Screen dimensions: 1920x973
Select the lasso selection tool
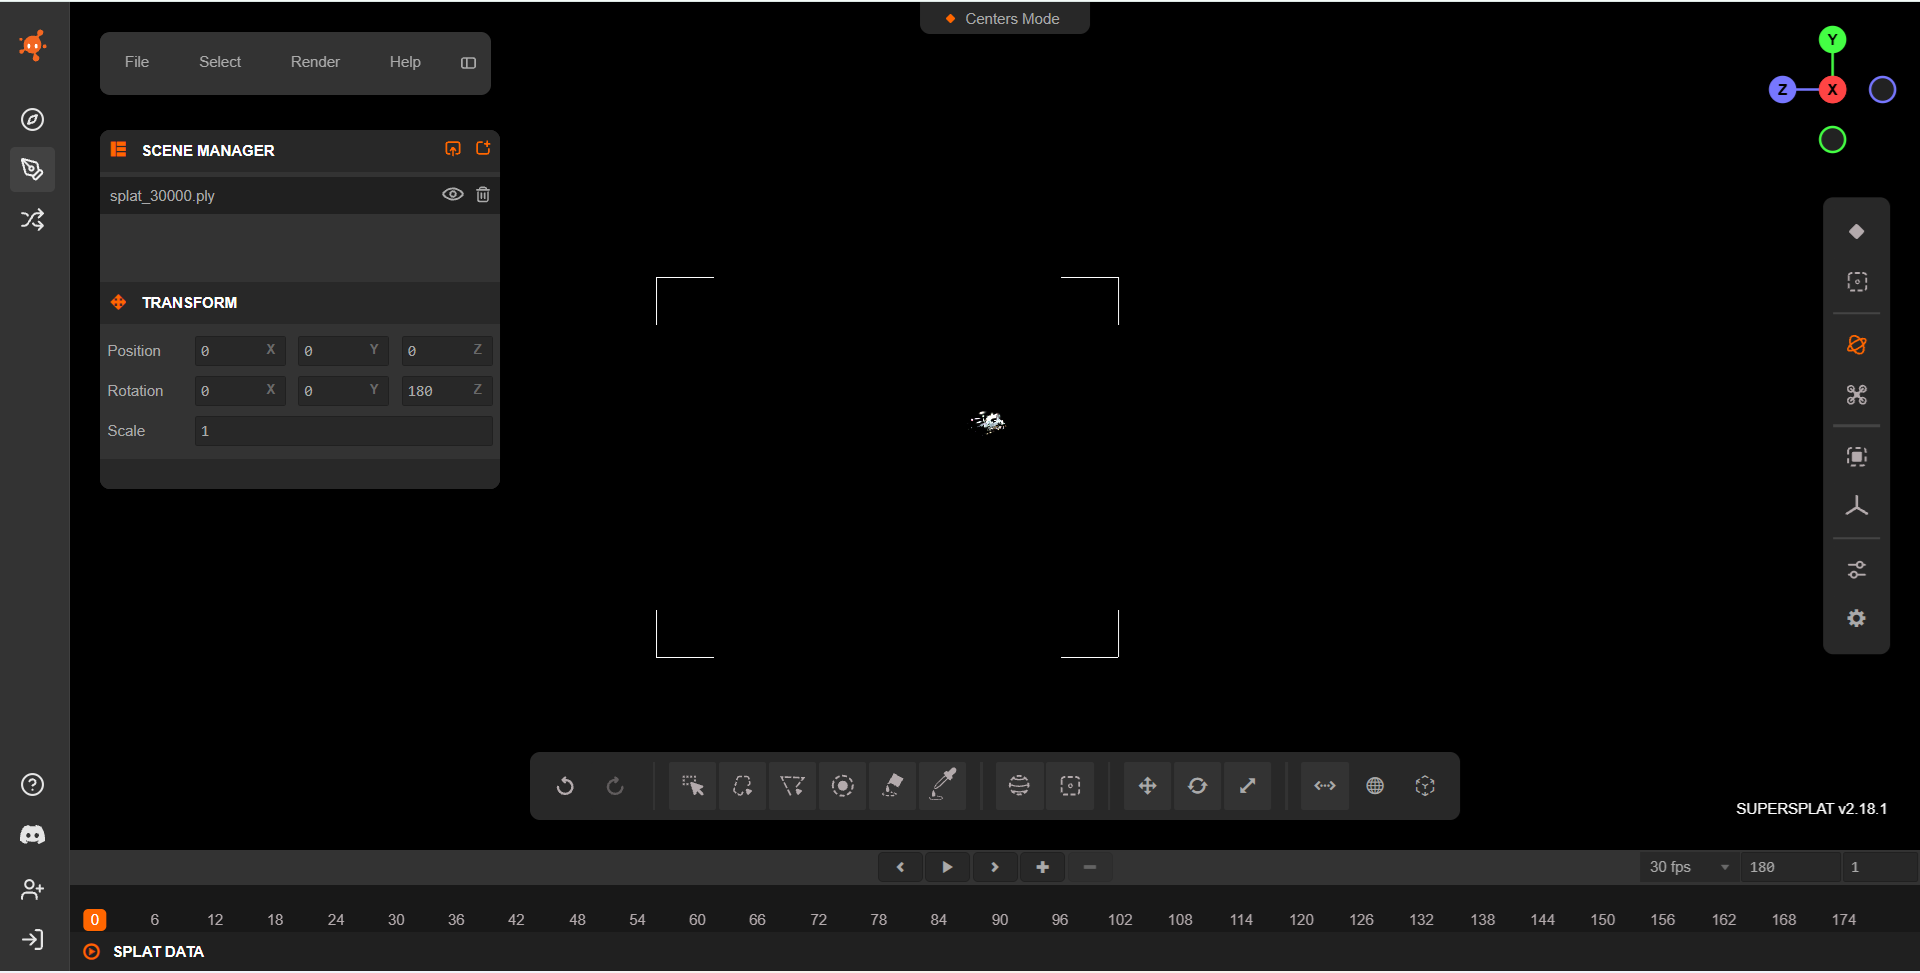[742, 786]
